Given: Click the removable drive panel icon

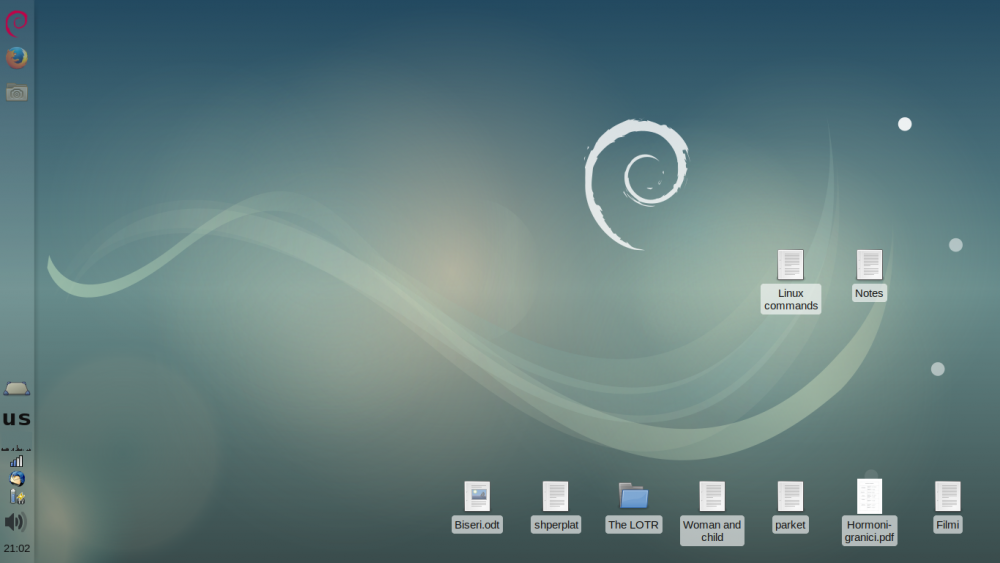Looking at the screenshot, I should click(17, 388).
